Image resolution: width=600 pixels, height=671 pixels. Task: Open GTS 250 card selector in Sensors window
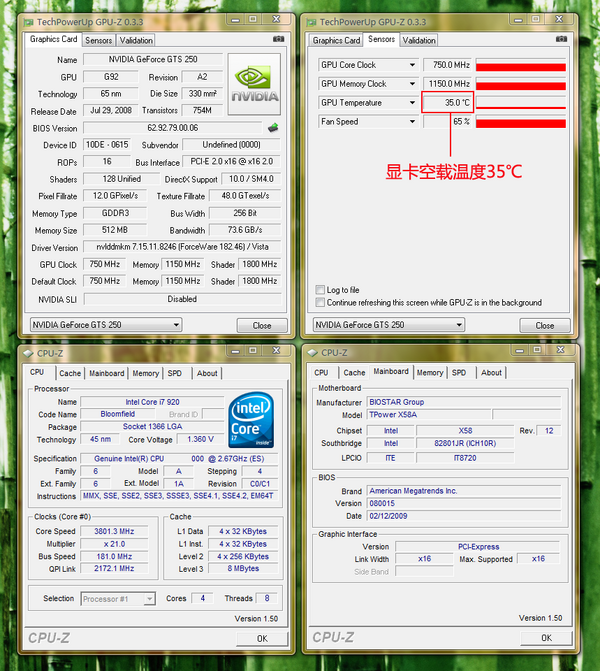point(389,325)
